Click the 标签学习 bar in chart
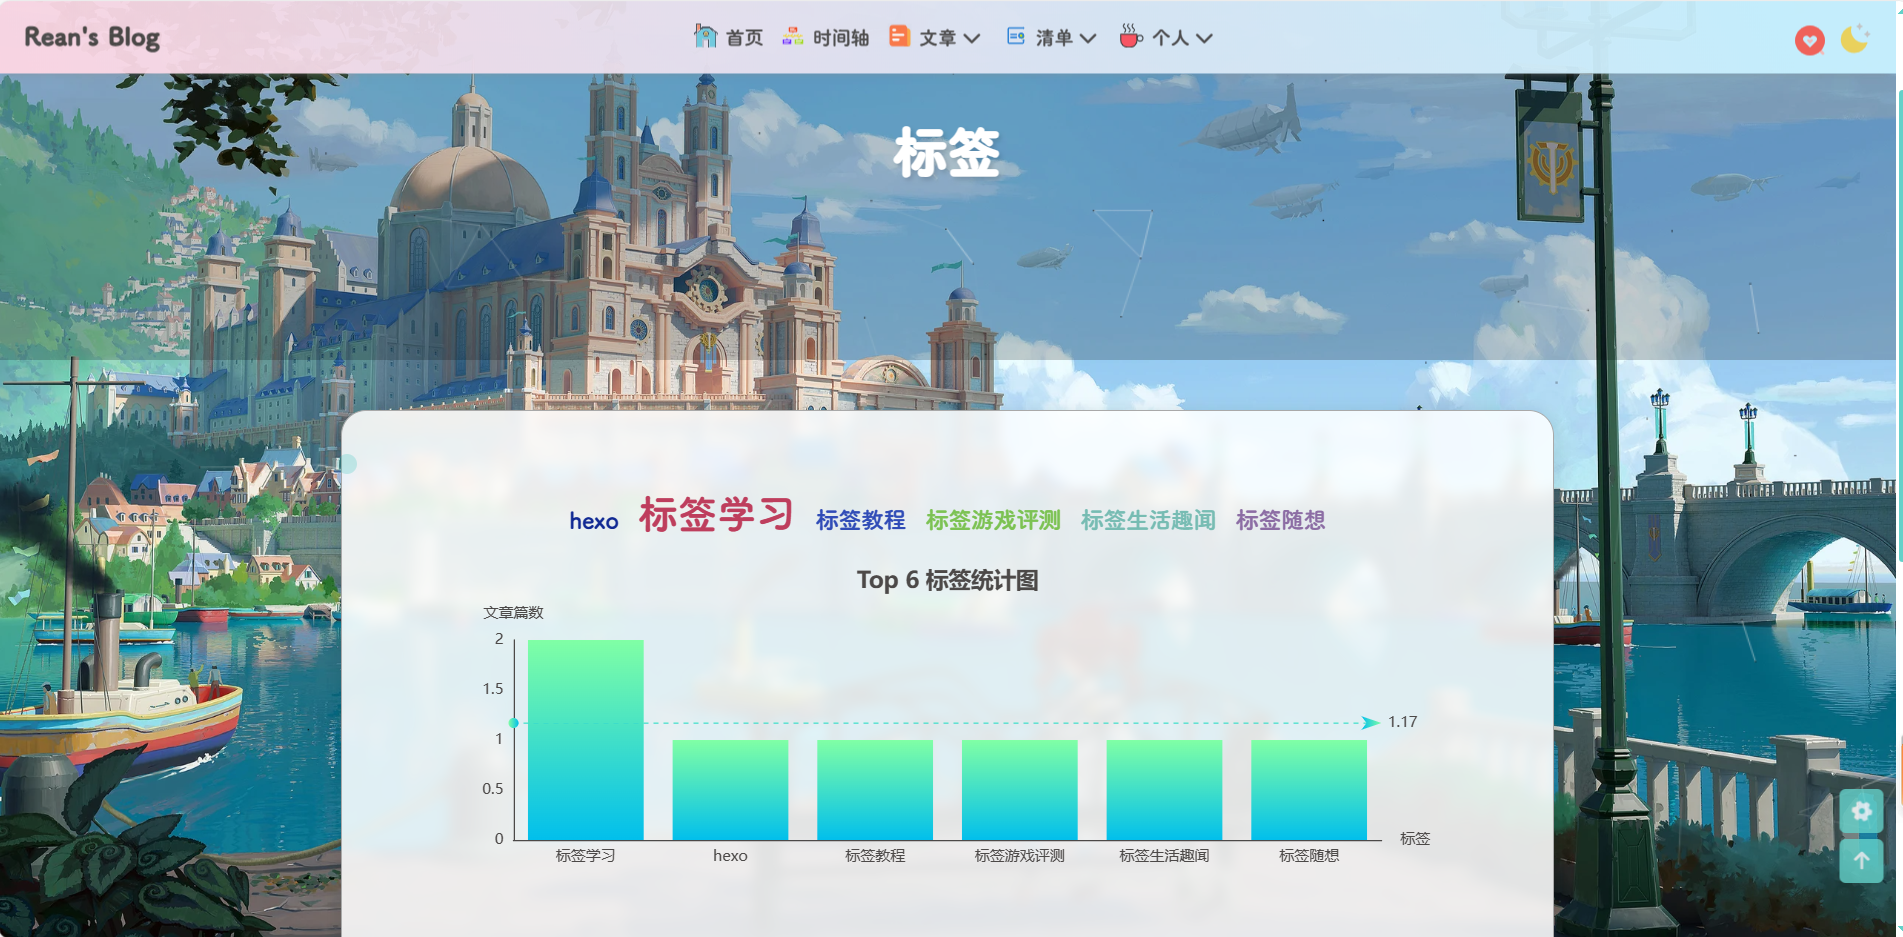This screenshot has height=937, width=1903. point(585,740)
